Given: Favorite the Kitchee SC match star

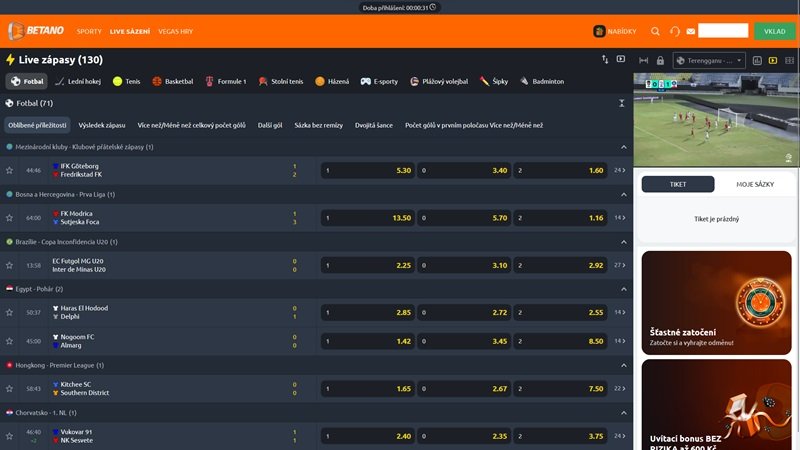Looking at the screenshot, I should tap(9, 389).
